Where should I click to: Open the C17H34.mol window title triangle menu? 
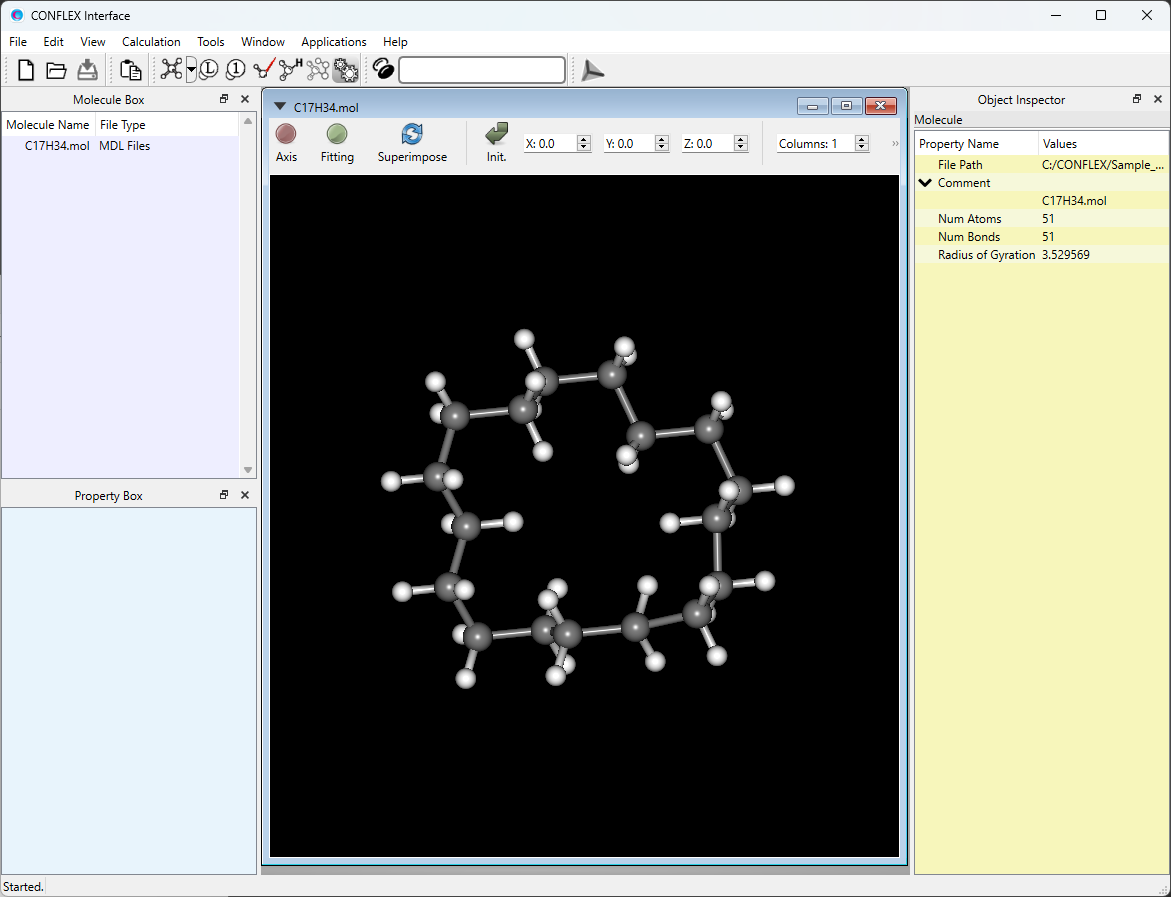(x=280, y=106)
